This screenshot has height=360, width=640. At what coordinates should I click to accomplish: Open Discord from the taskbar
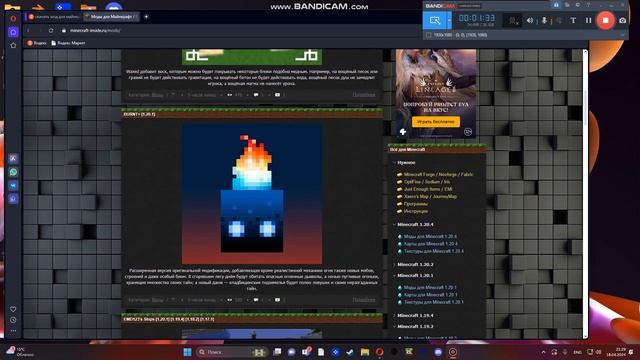438,352
